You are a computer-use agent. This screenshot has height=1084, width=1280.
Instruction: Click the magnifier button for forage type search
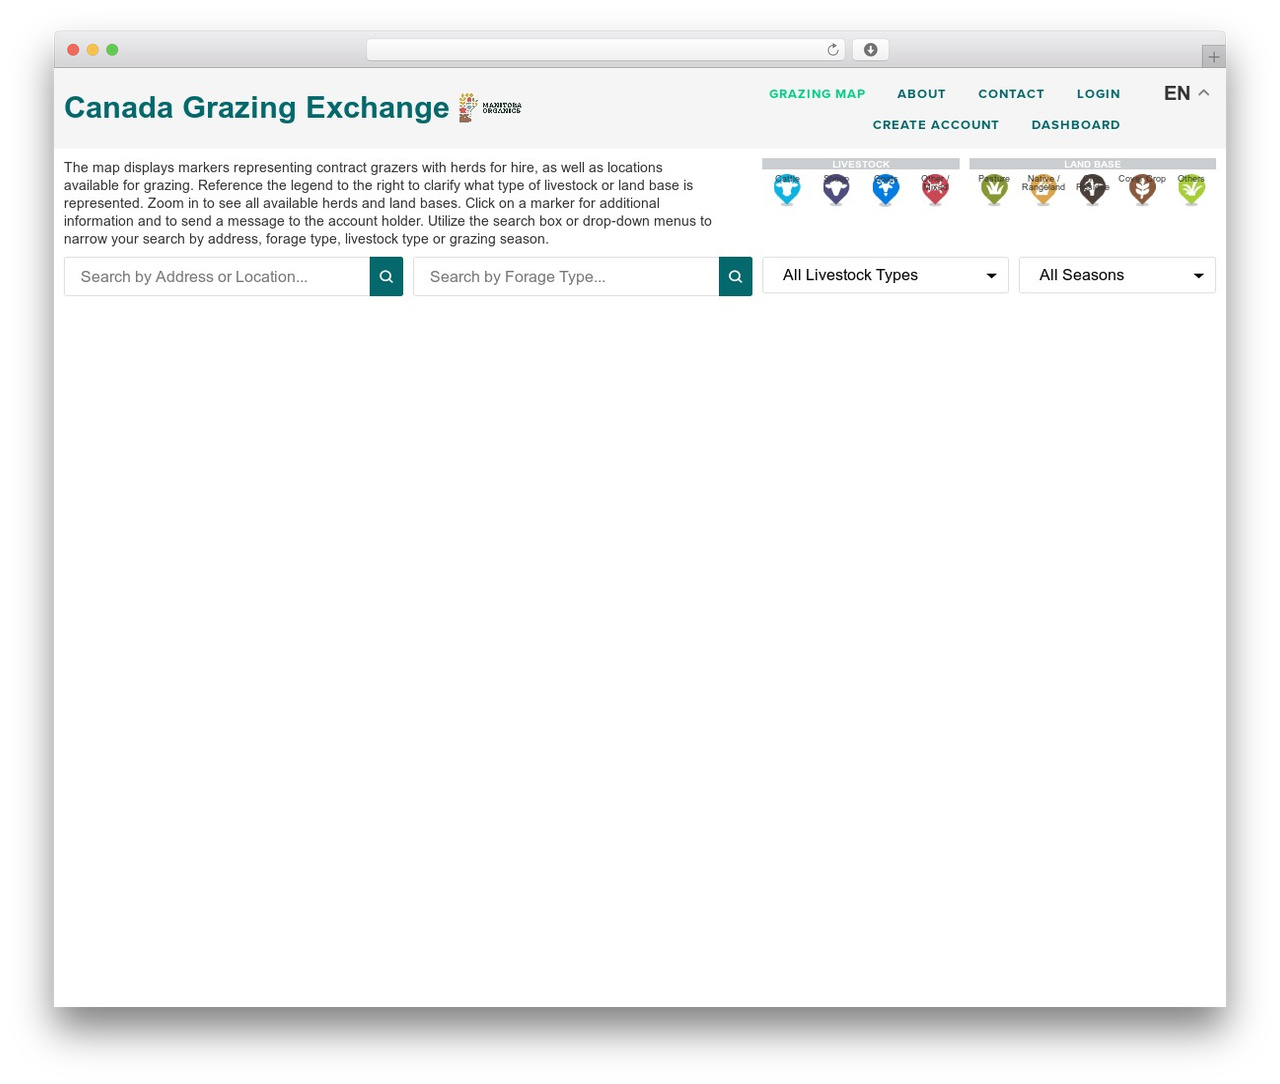click(735, 277)
